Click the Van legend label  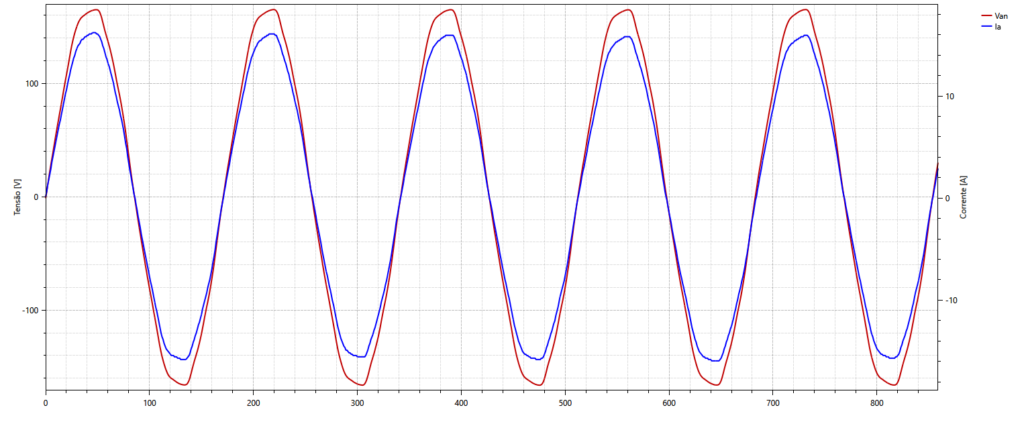coord(1001,16)
